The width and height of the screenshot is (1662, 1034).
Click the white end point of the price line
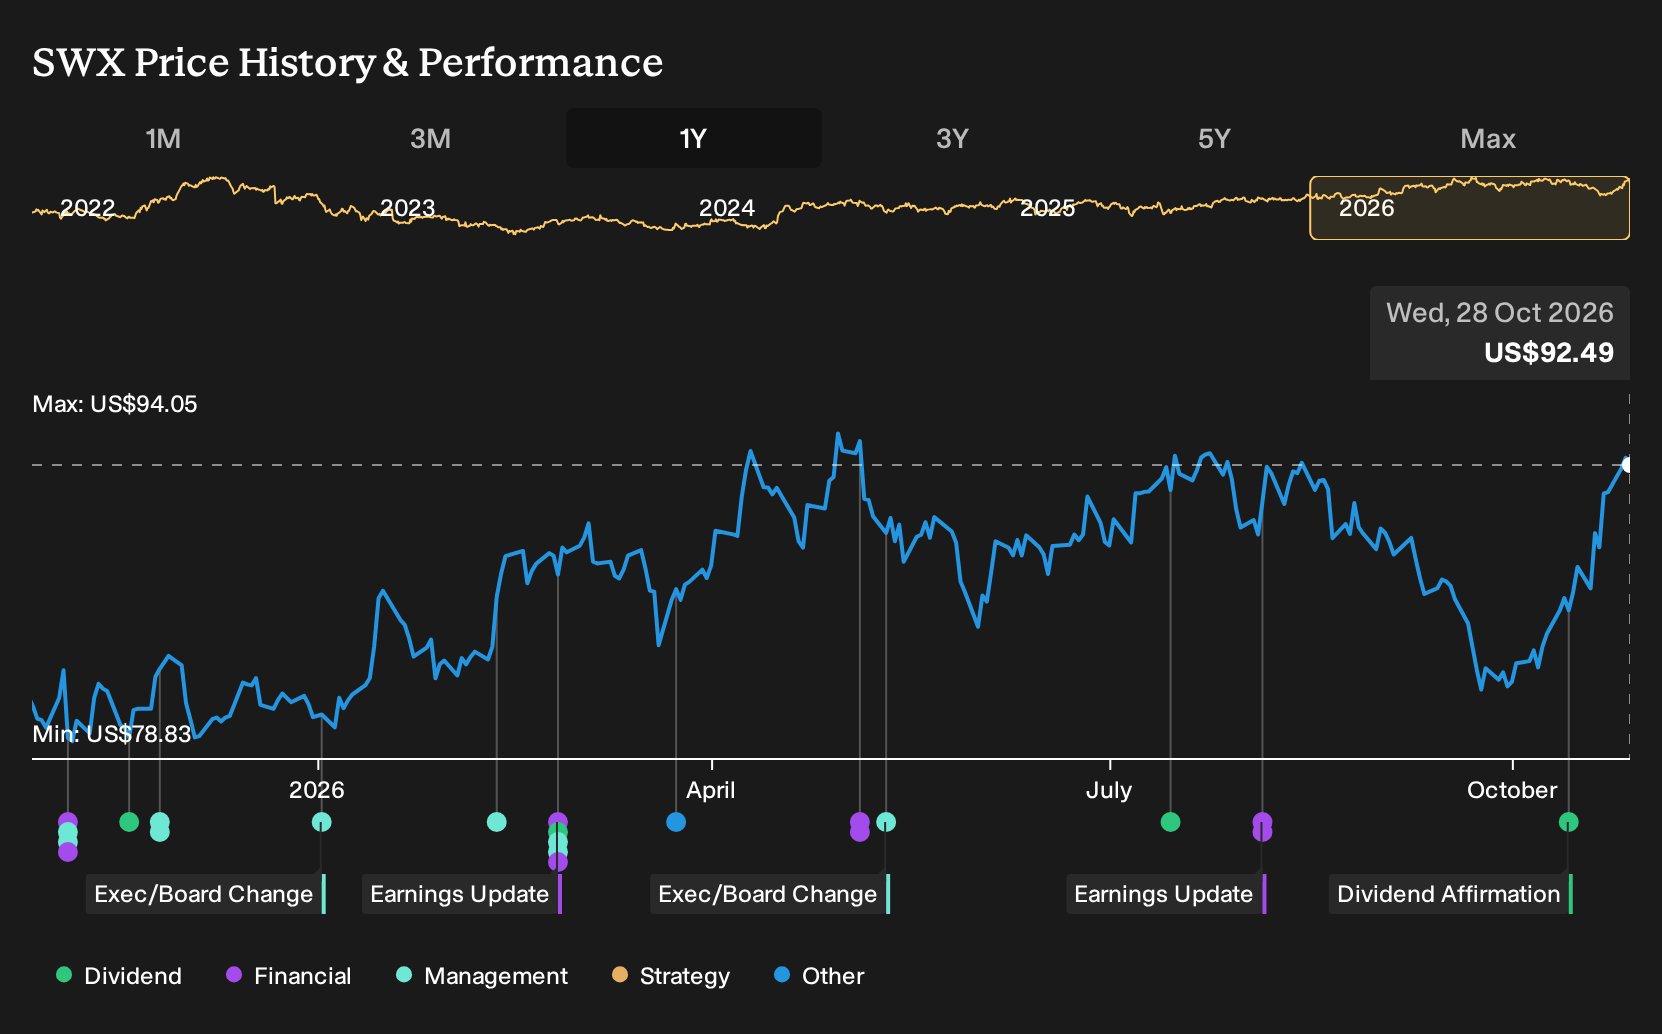click(1628, 465)
